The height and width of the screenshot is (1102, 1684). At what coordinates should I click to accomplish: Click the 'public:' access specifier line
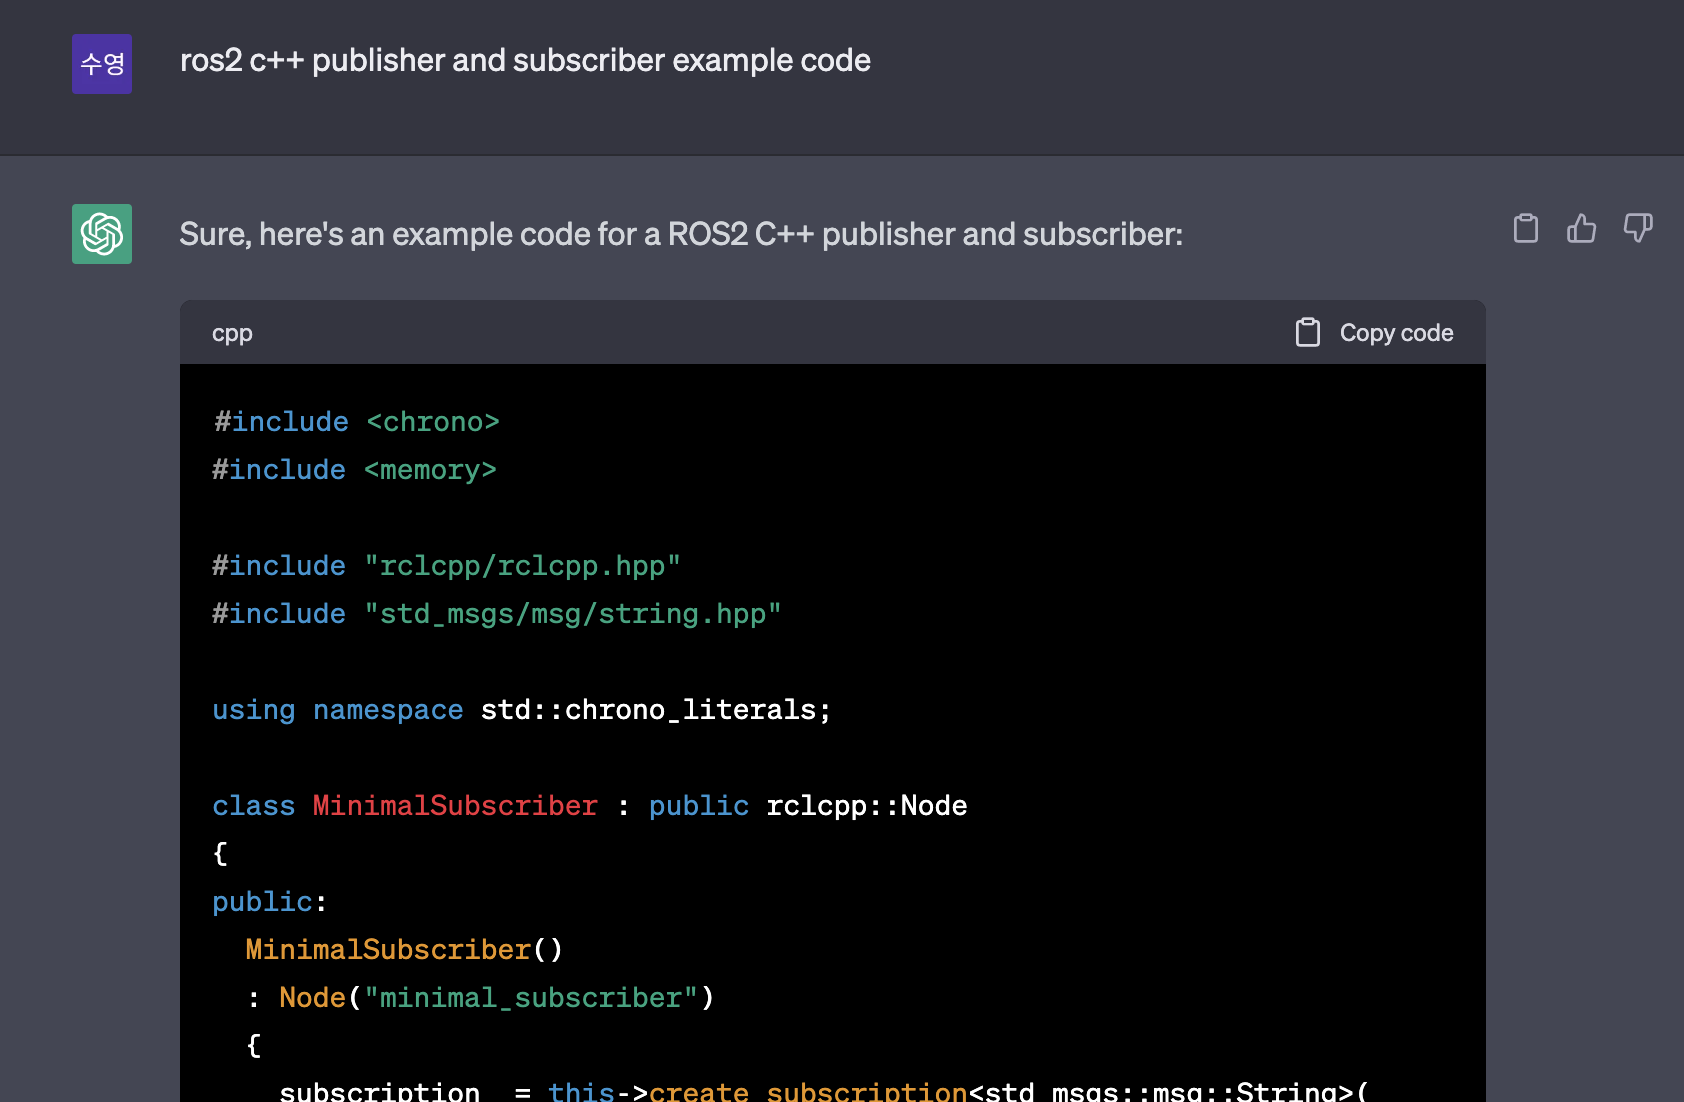click(x=270, y=902)
